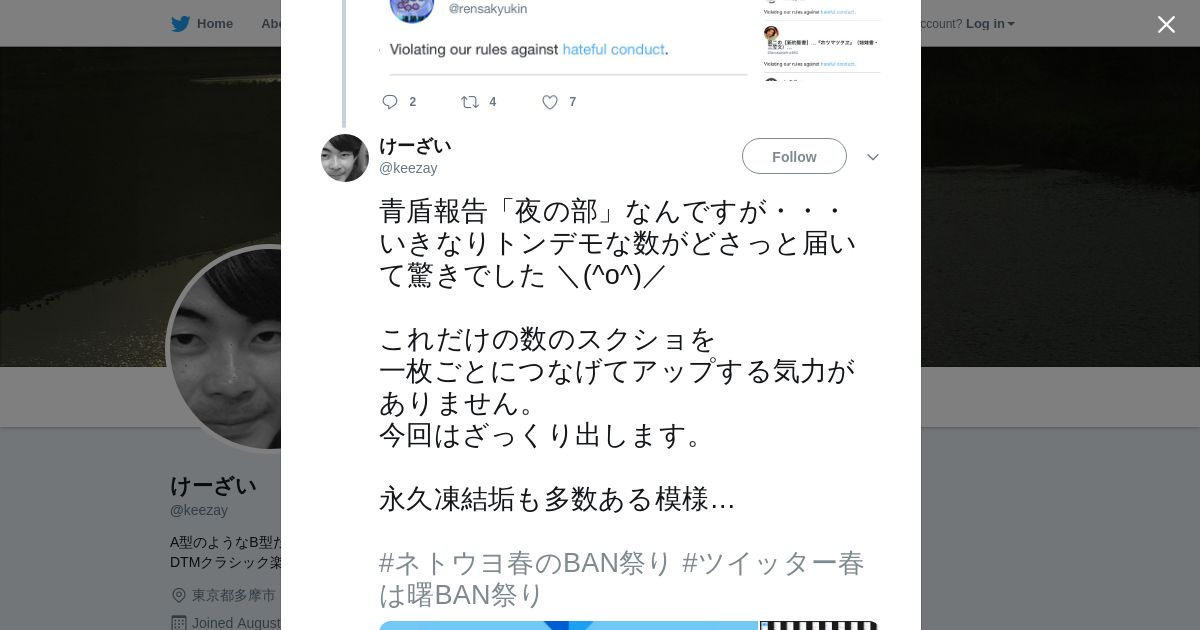1200x630 pixels.
Task: Expand tweet options chevron beside Follow
Action: (x=873, y=157)
